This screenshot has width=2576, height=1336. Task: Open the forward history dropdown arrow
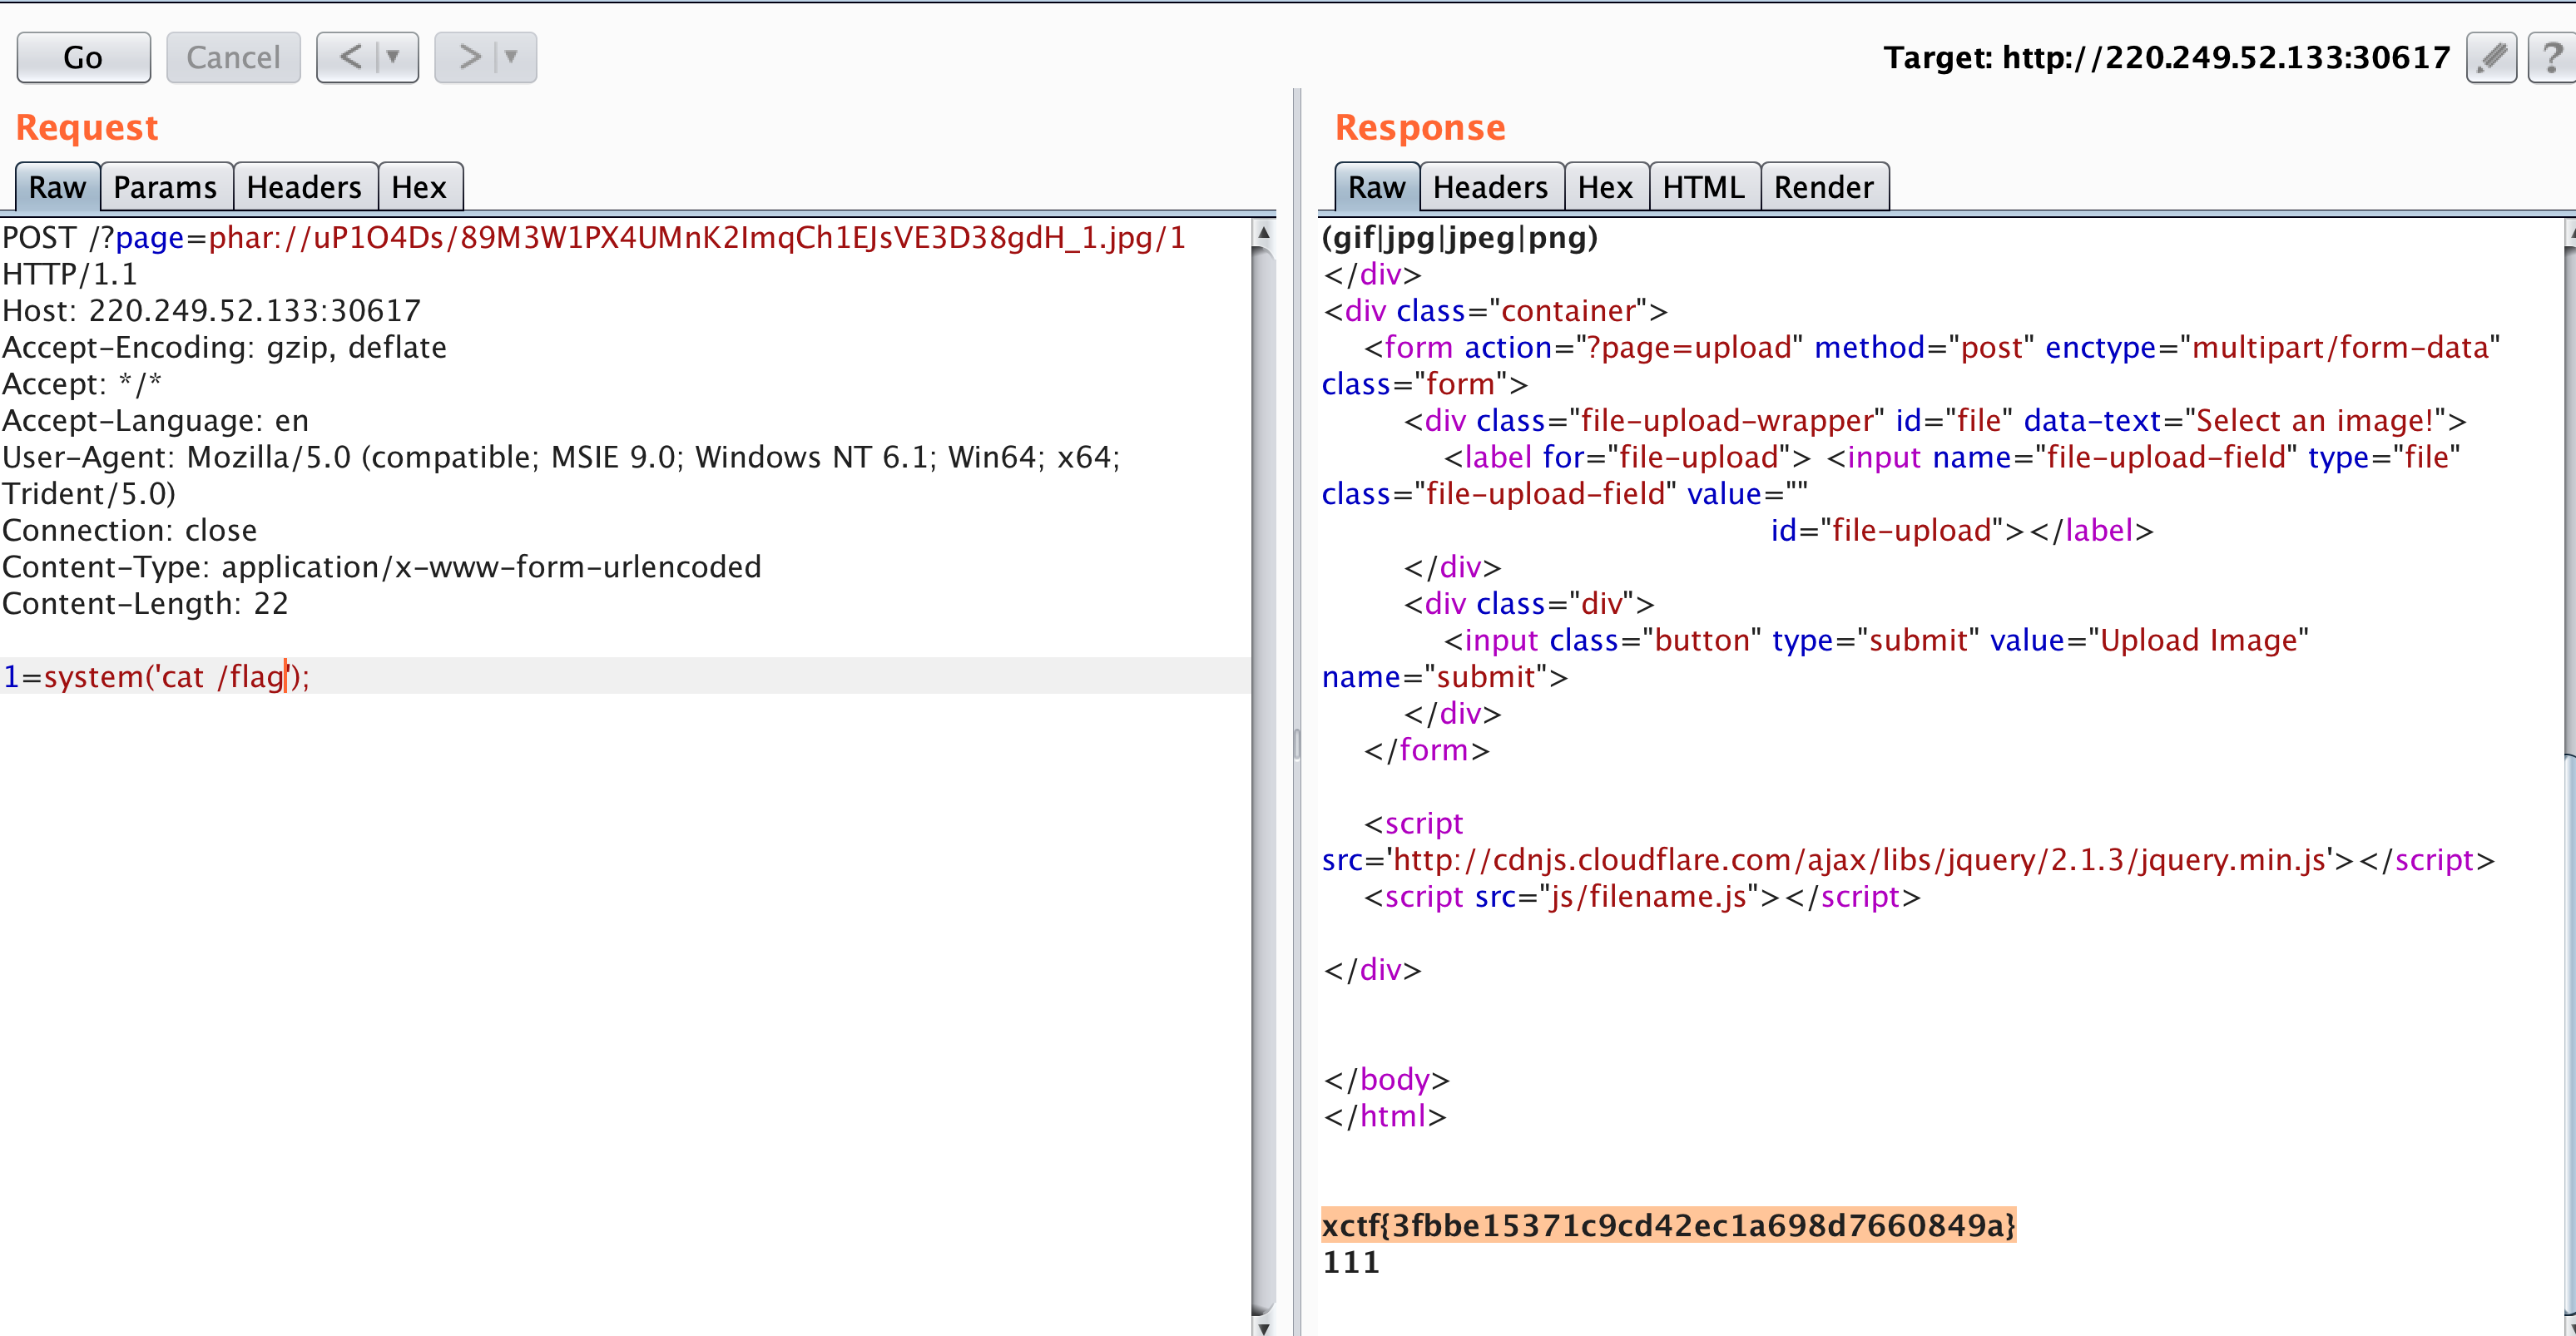point(512,57)
